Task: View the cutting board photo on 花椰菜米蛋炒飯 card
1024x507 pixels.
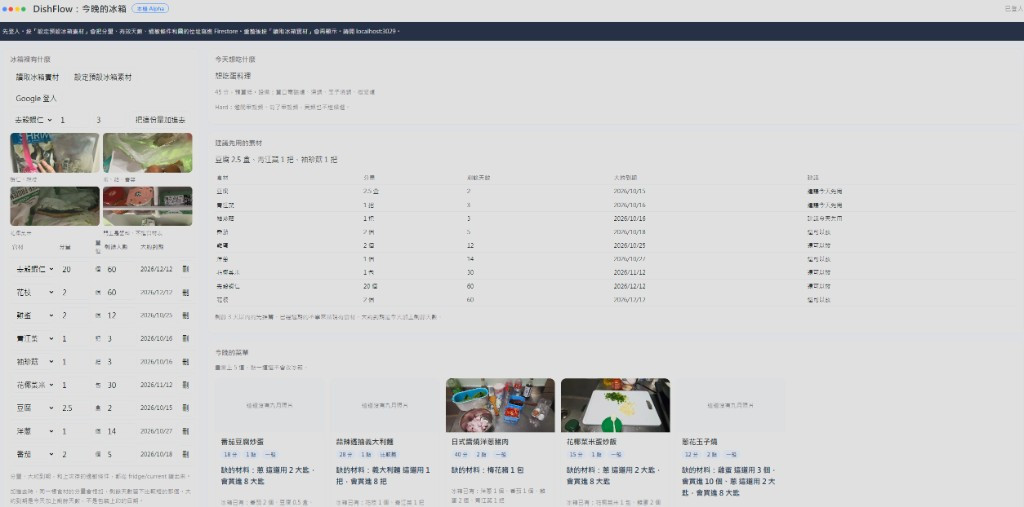Action: pos(615,405)
